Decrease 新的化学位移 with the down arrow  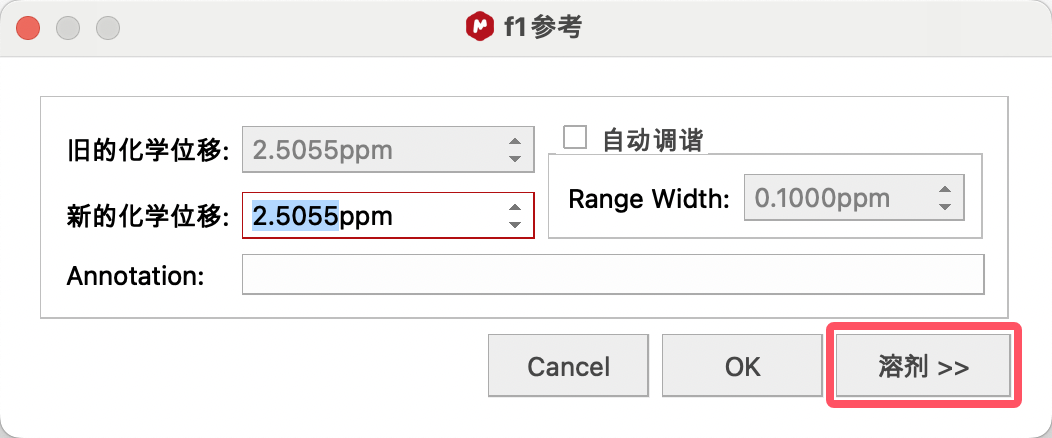coord(515,223)
